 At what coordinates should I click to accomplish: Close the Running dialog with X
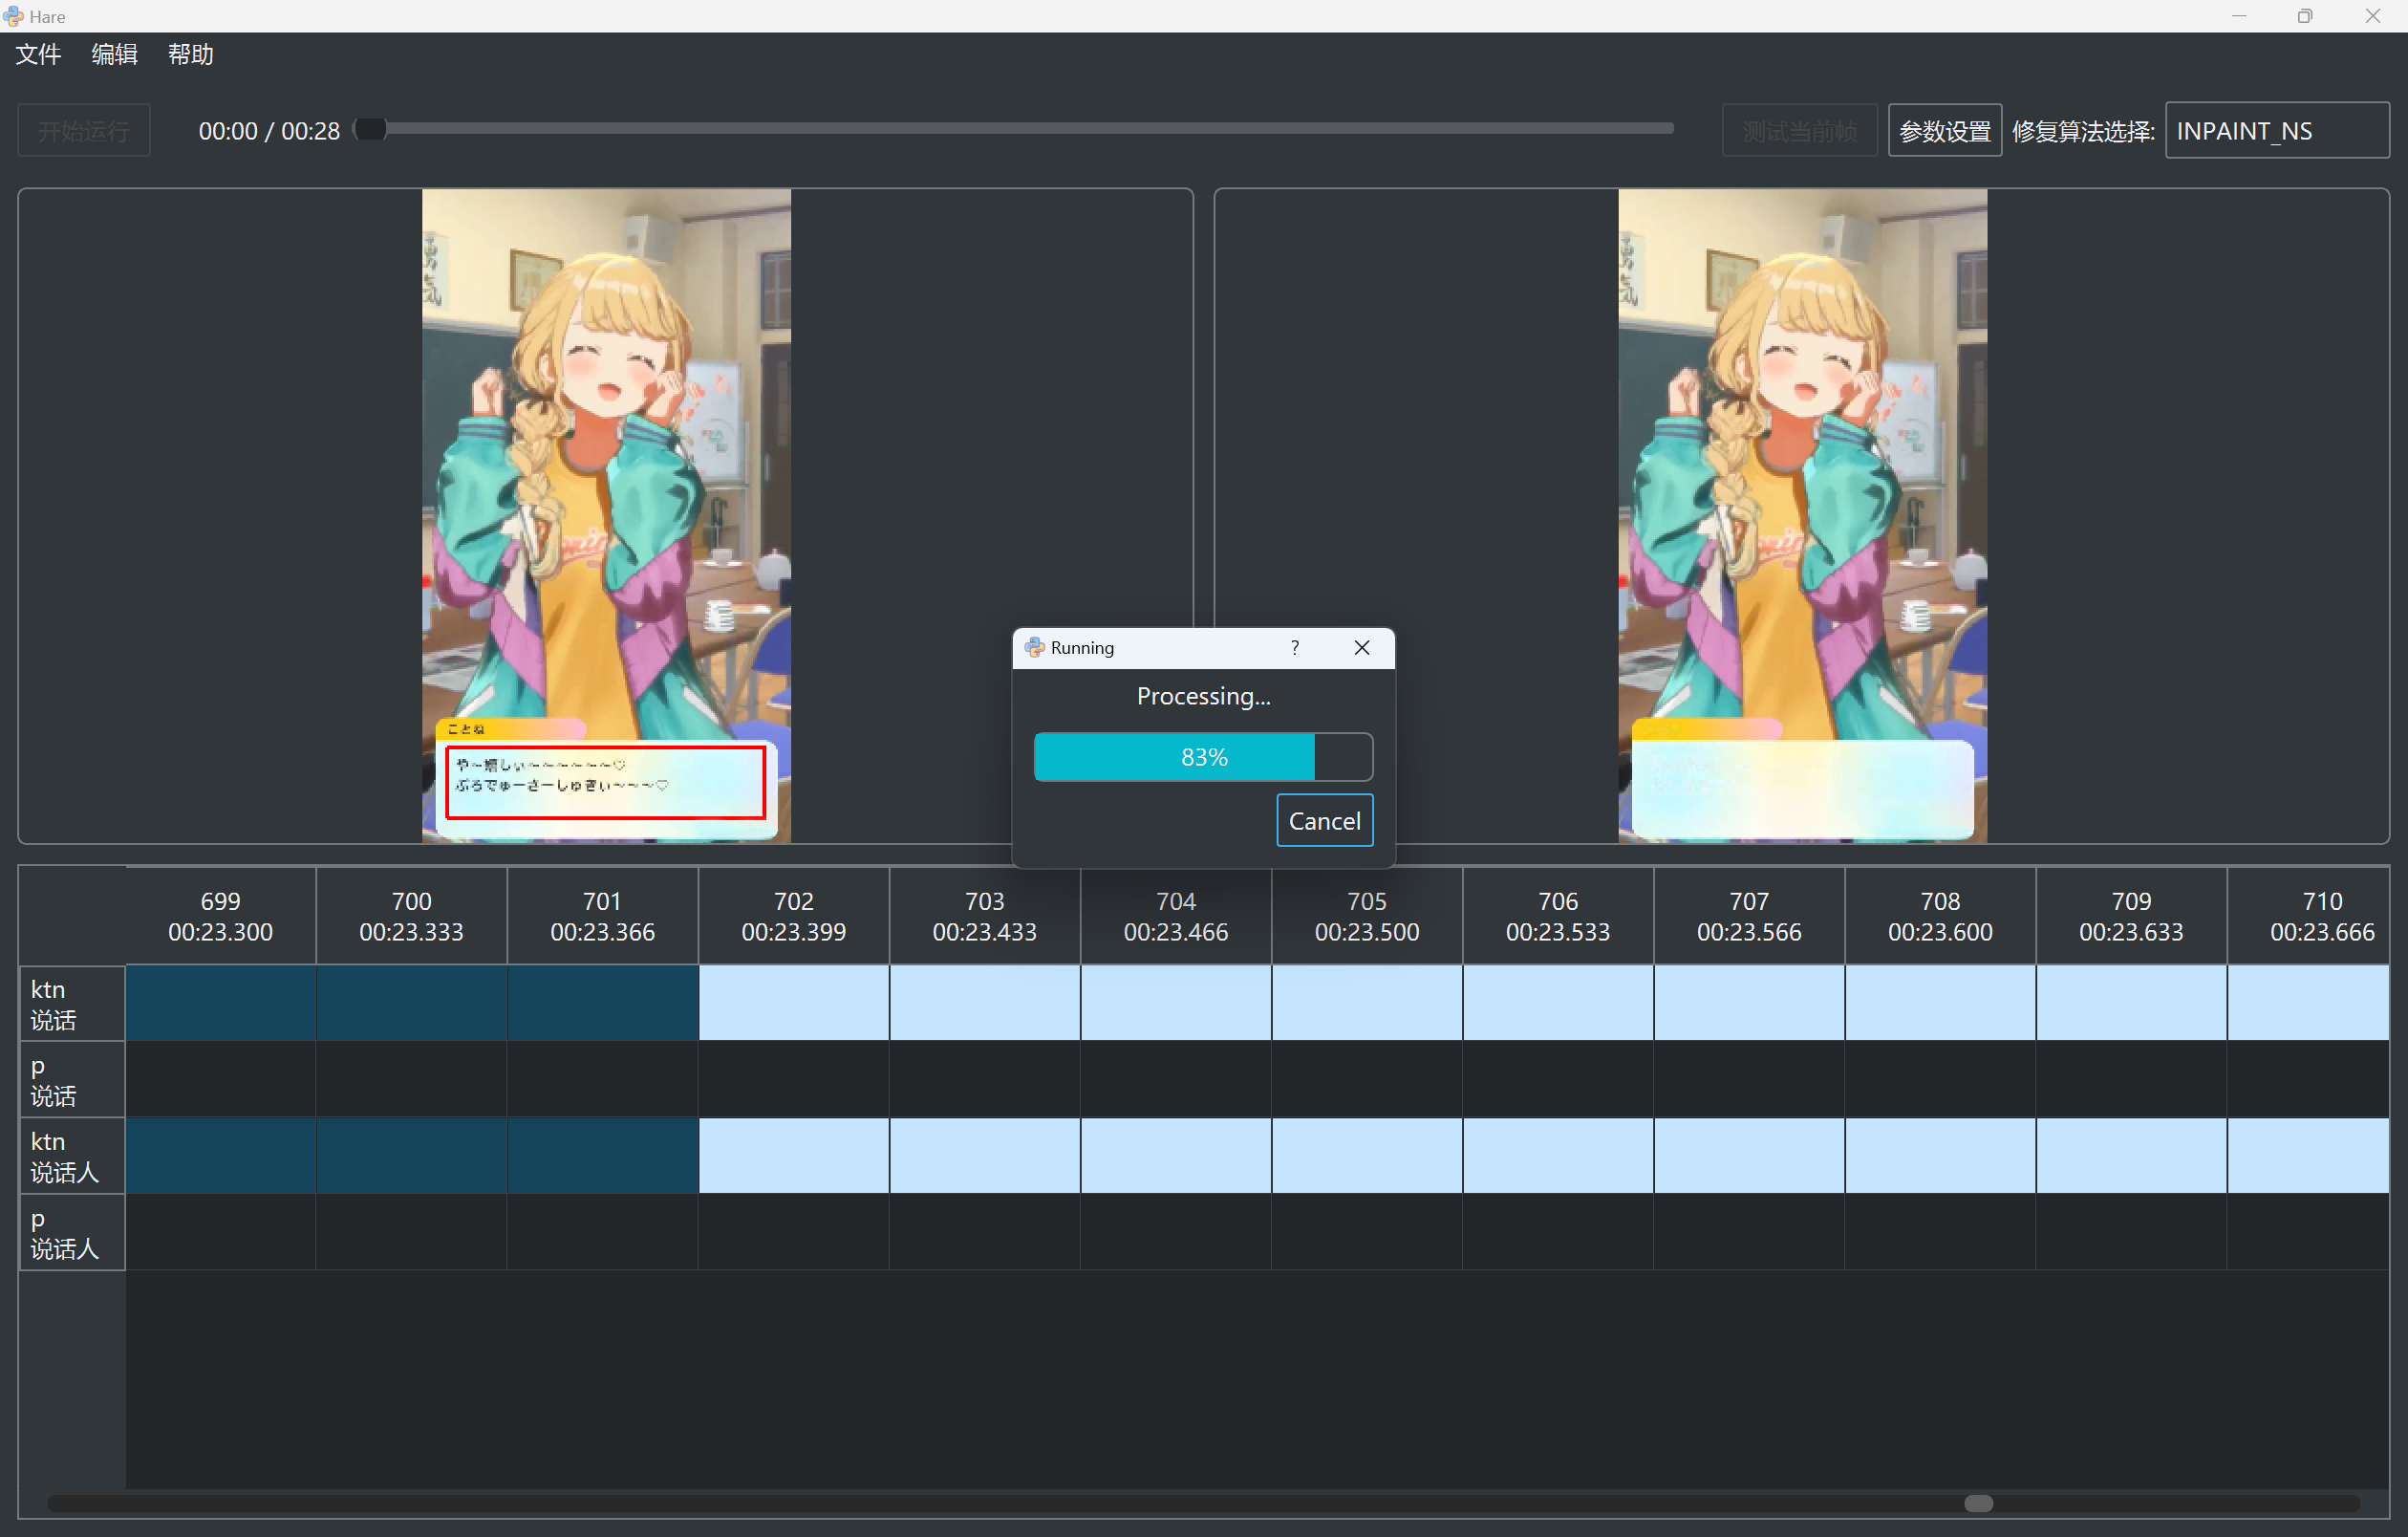(1361, 647)
